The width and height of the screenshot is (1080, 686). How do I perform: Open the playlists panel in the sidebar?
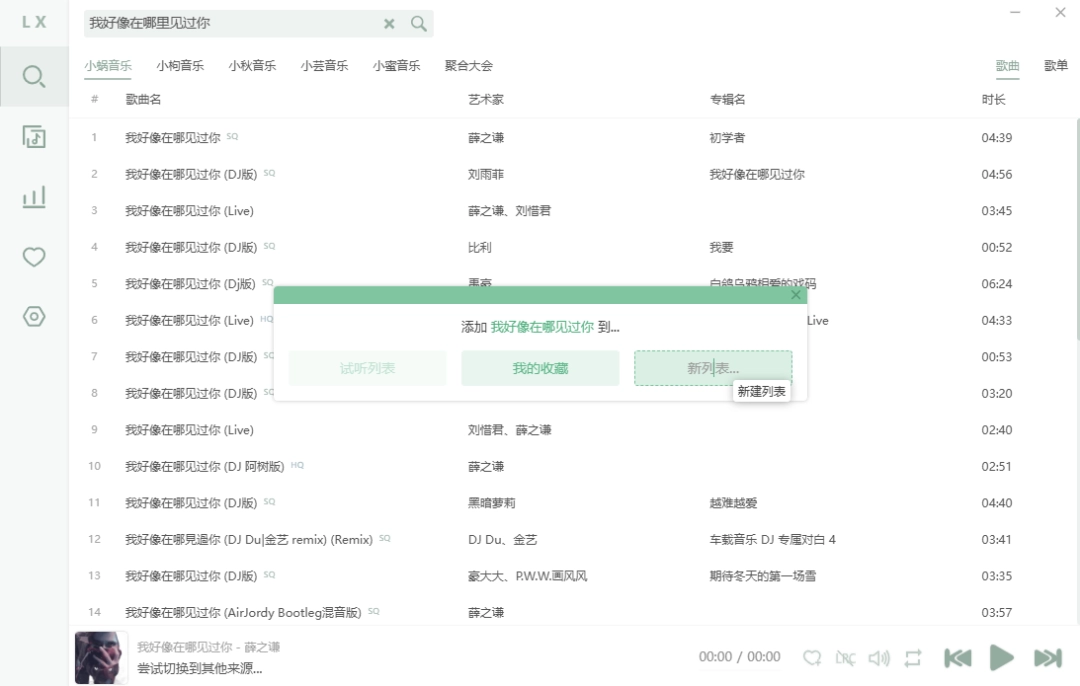coord(33,137)
